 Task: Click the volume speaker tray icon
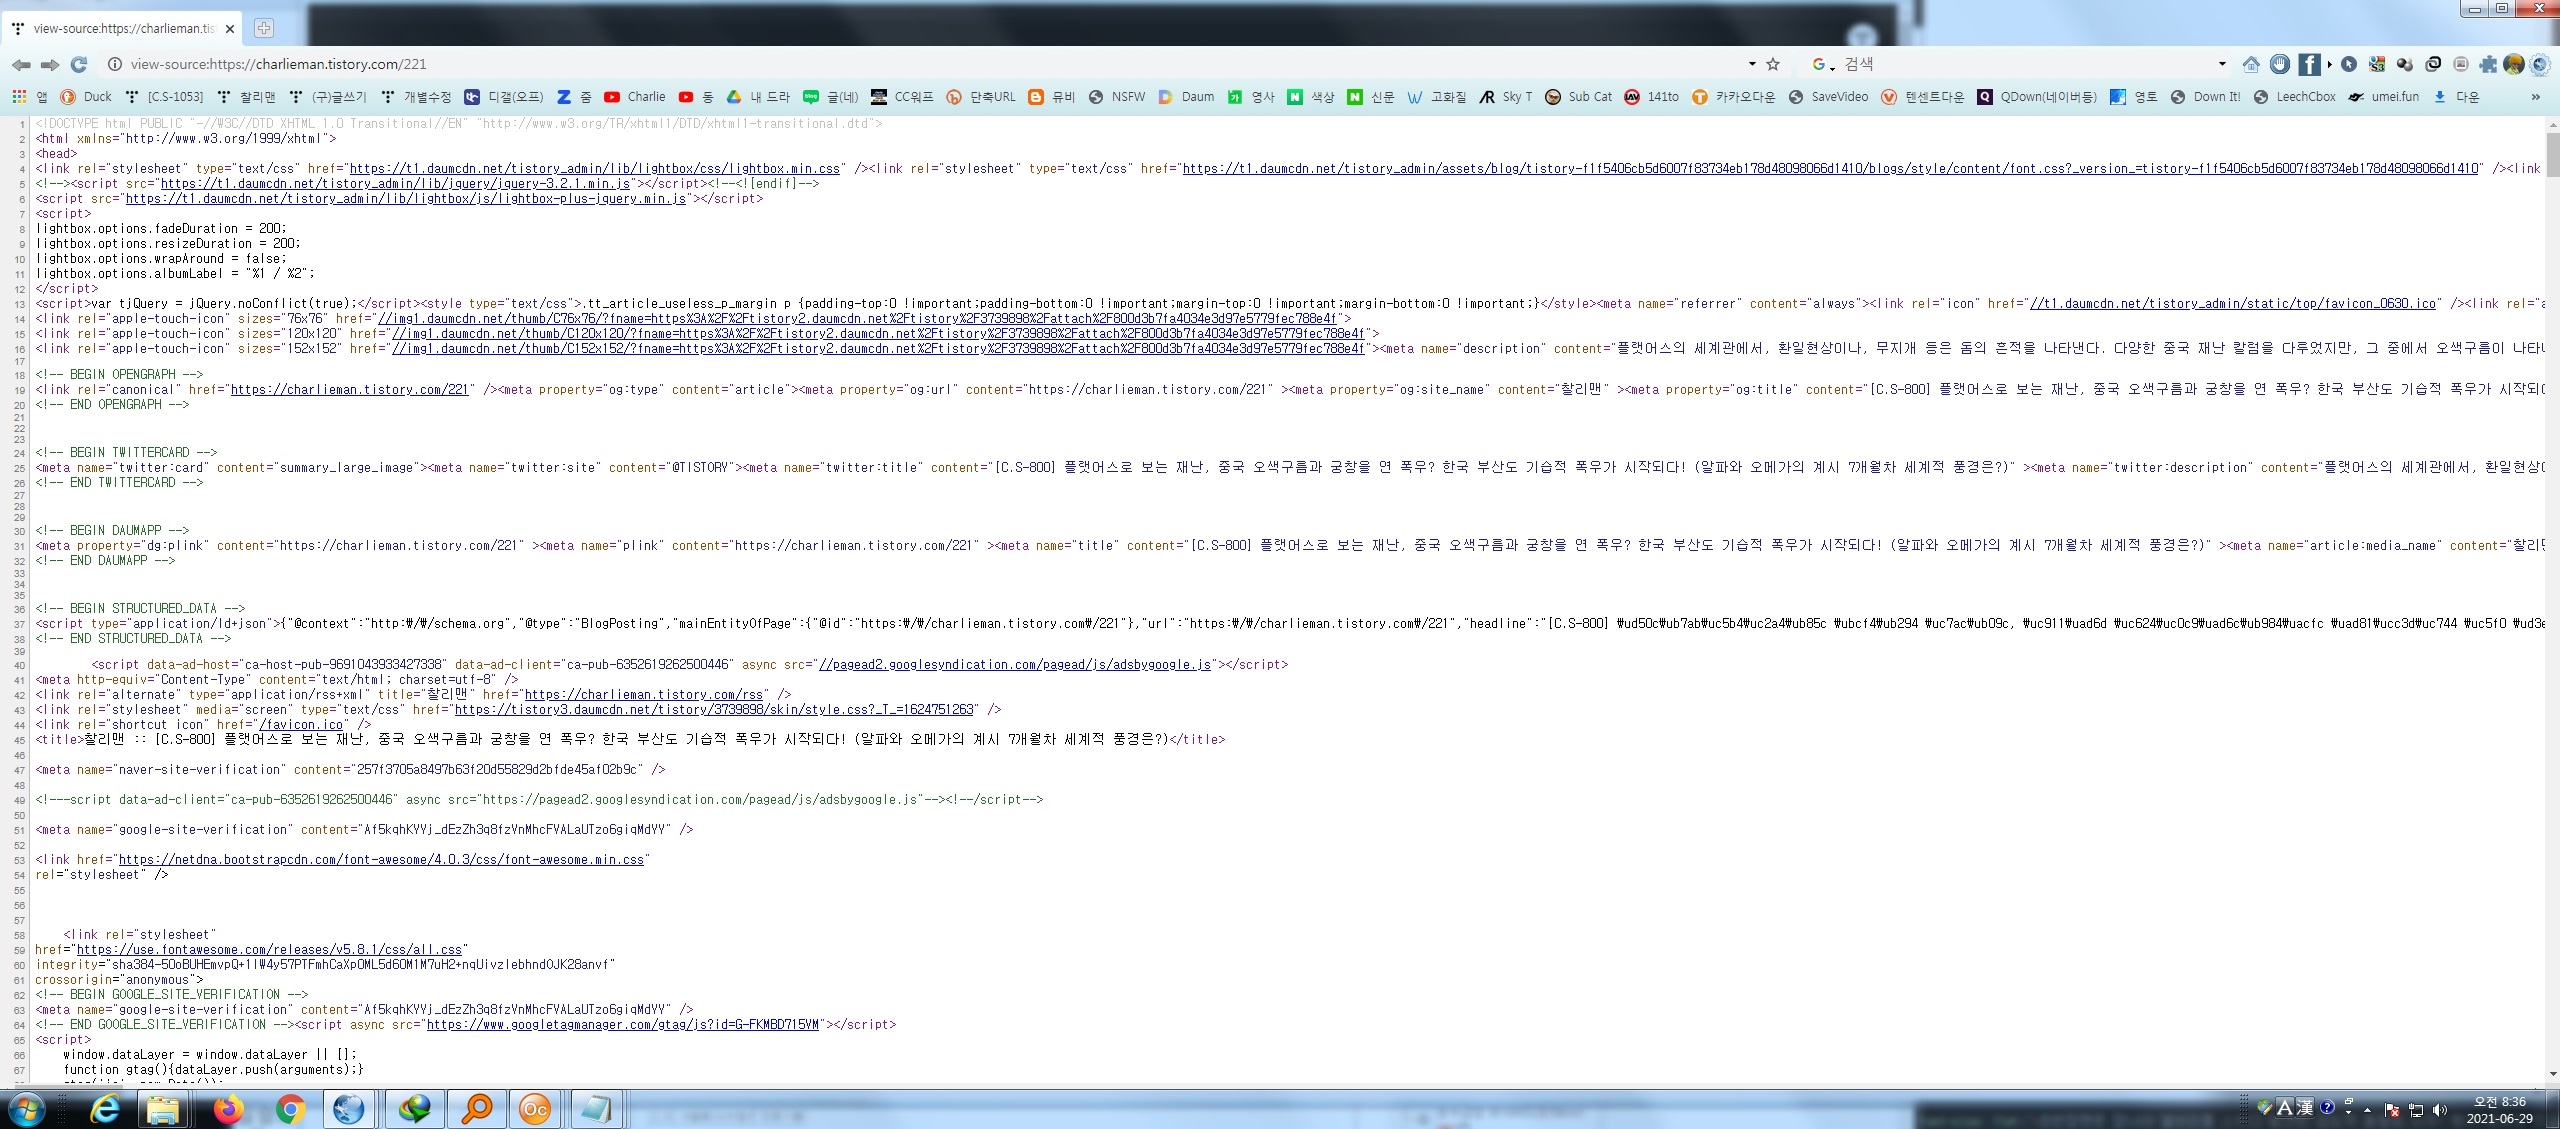point(2440,1110)
